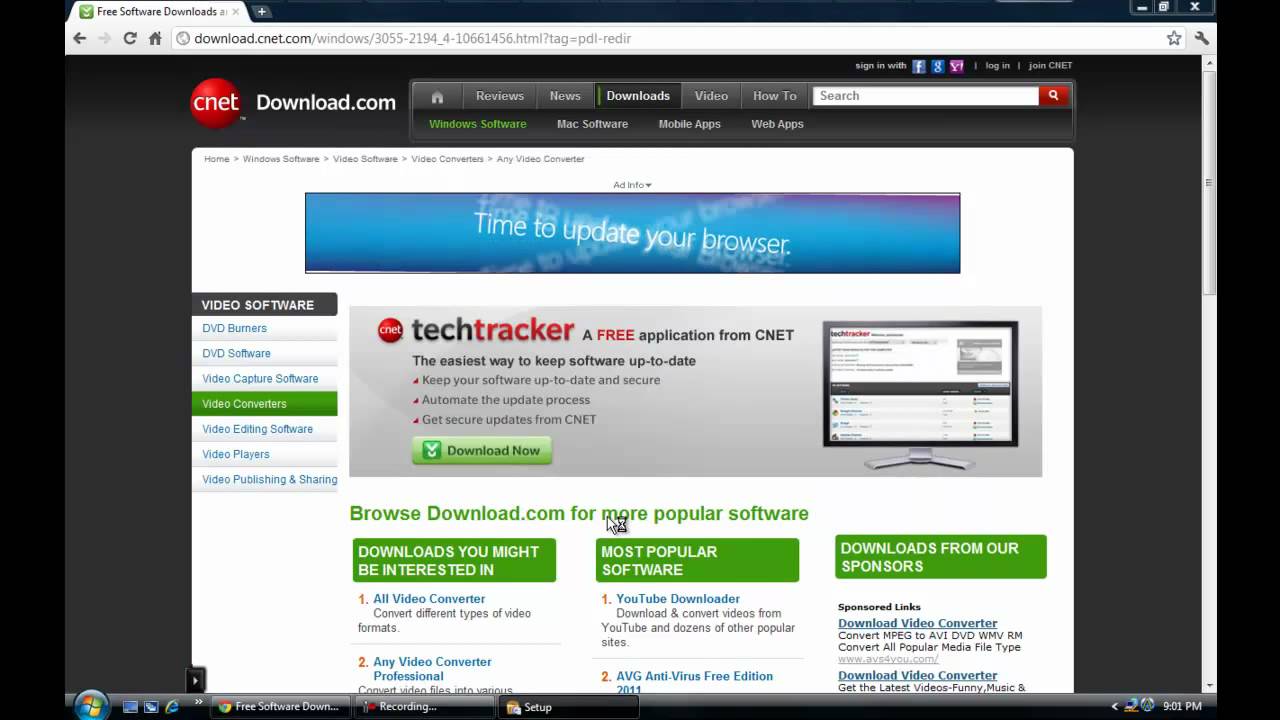Go back with the browser back arrow

80,38
